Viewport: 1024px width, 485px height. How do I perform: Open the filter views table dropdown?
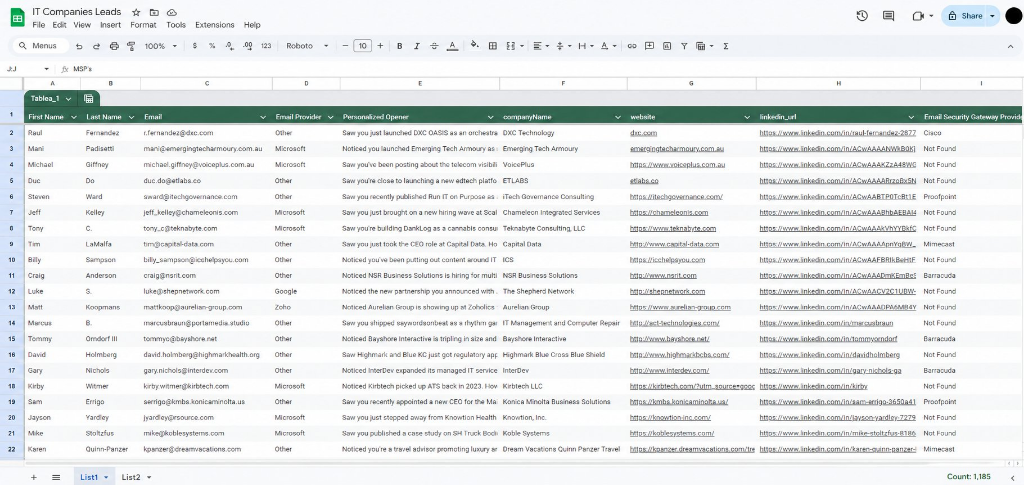(x=704, y=46)
